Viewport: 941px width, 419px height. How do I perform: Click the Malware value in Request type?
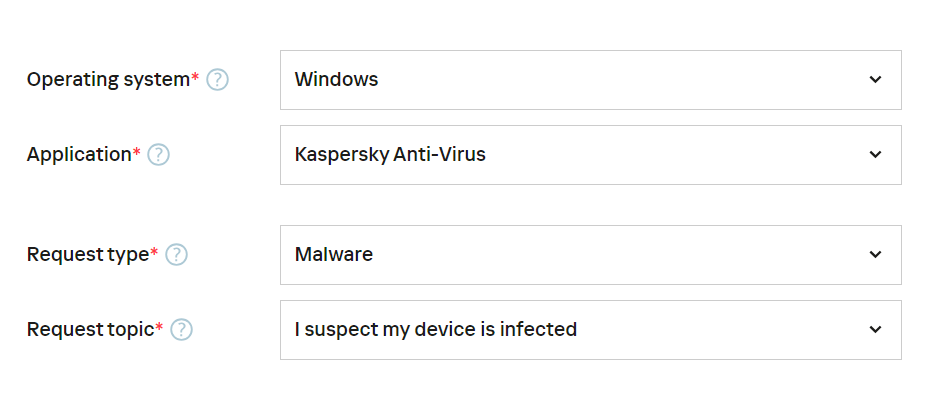[x=334, y=255]
